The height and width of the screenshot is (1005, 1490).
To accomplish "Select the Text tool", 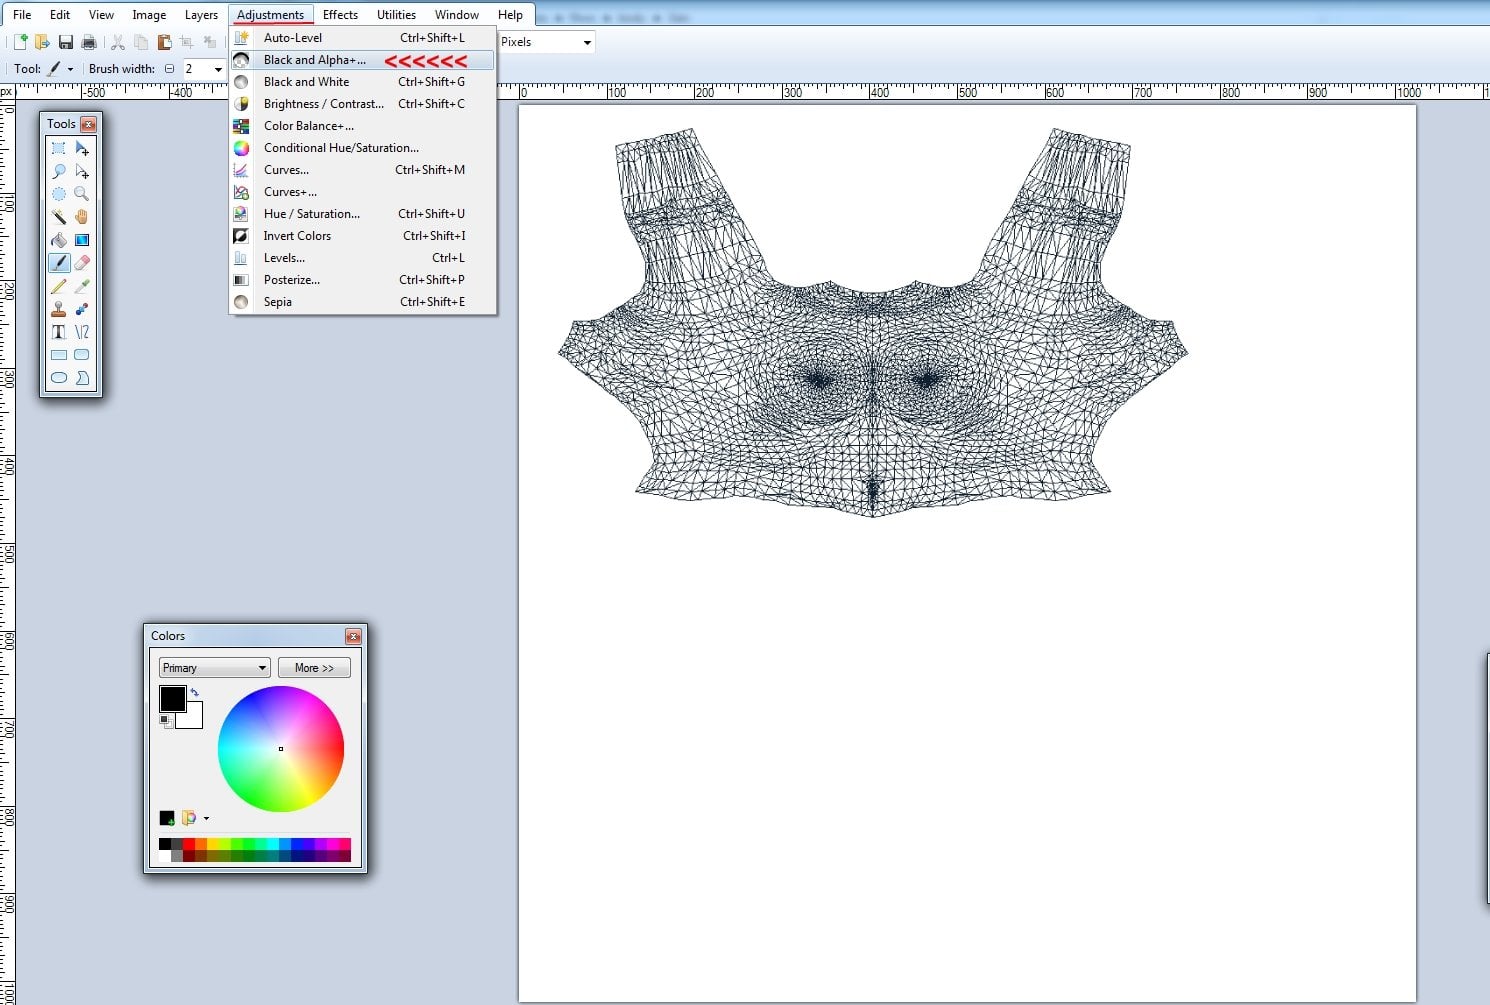I will 59,332.
